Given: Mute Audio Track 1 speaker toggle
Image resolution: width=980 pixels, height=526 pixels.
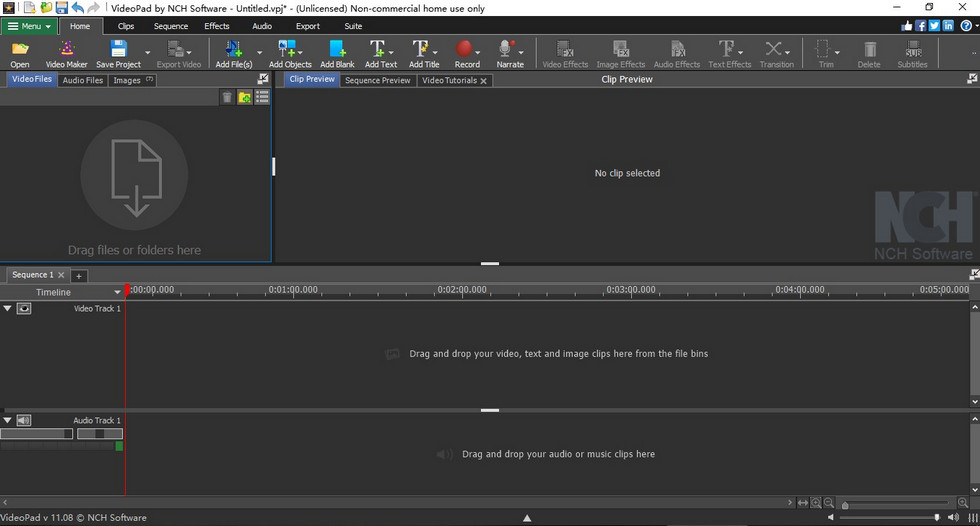Looking at the screenshot, I should point(24,420).
